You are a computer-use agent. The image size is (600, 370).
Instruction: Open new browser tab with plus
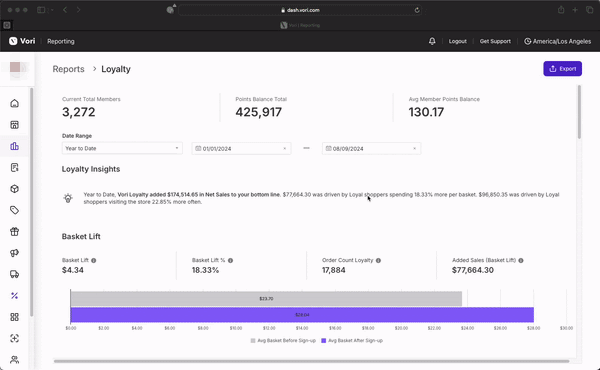575,10
